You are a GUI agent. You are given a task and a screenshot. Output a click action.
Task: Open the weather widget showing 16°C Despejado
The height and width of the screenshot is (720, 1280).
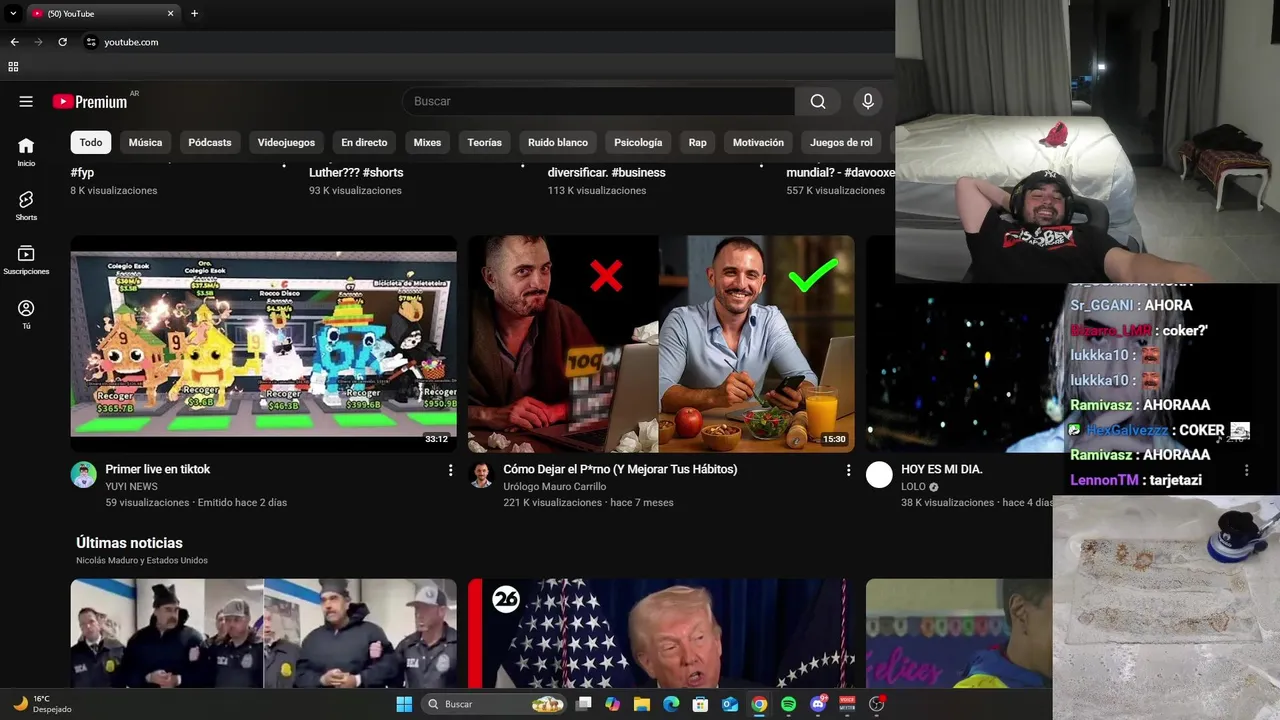click(42, 704)
